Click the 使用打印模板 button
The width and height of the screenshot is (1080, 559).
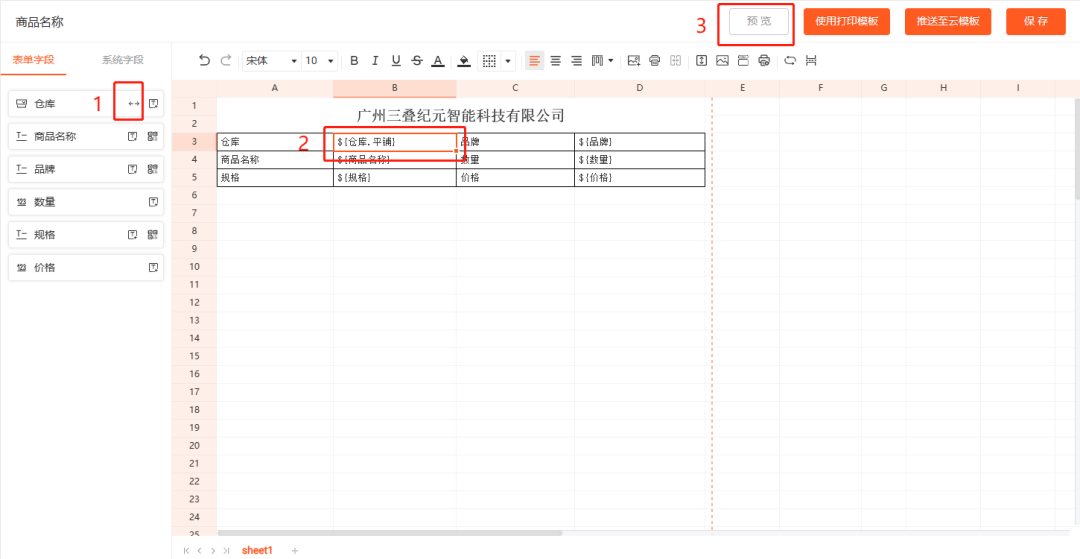[847, 21]
